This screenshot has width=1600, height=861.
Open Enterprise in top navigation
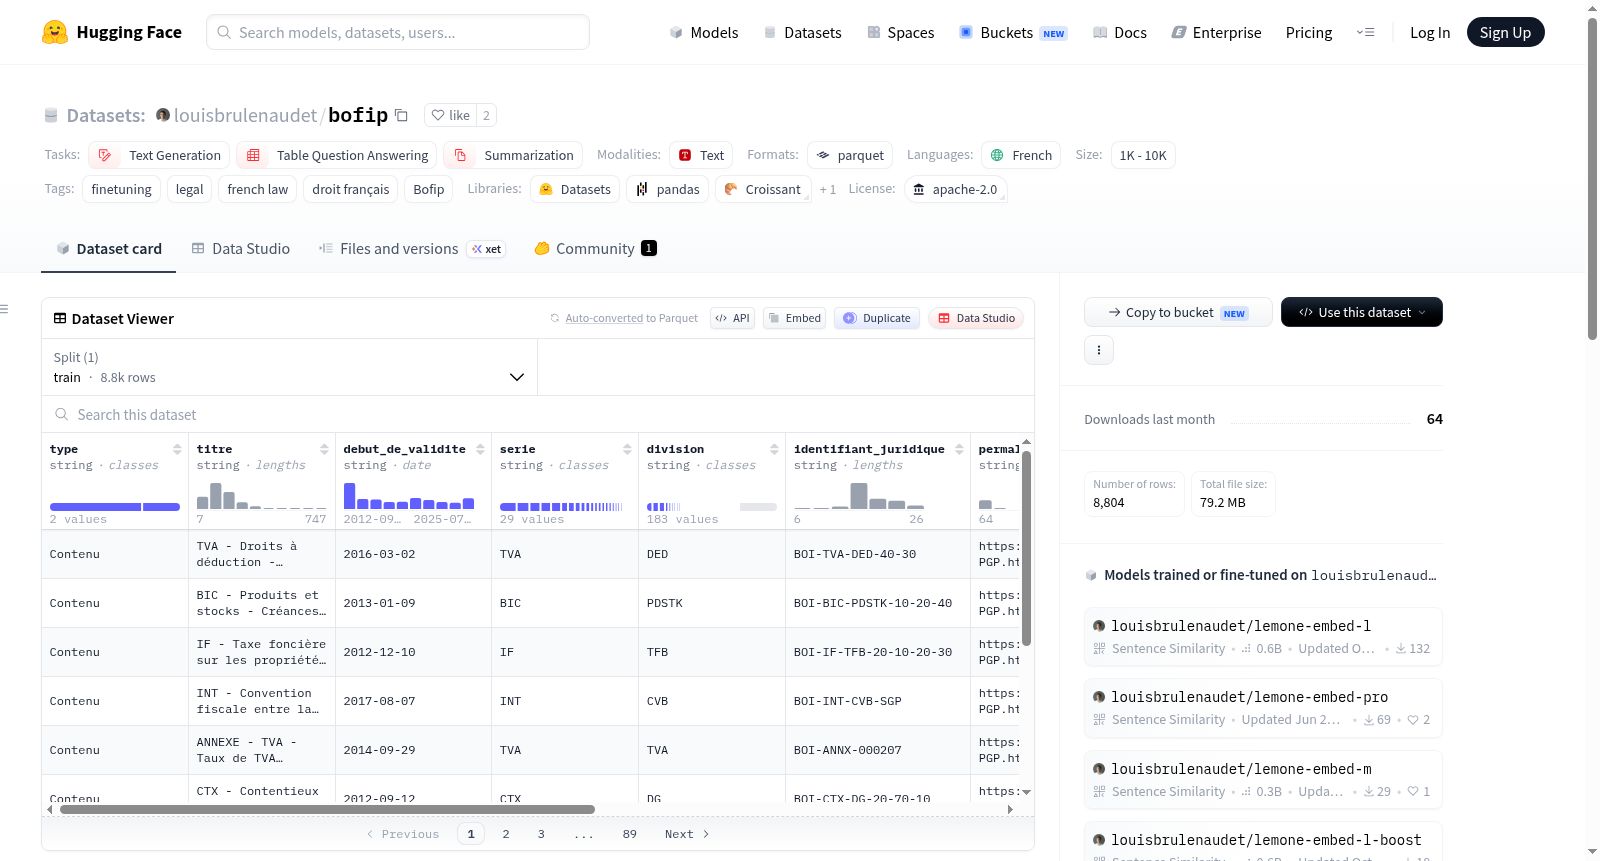[1216, 33]
